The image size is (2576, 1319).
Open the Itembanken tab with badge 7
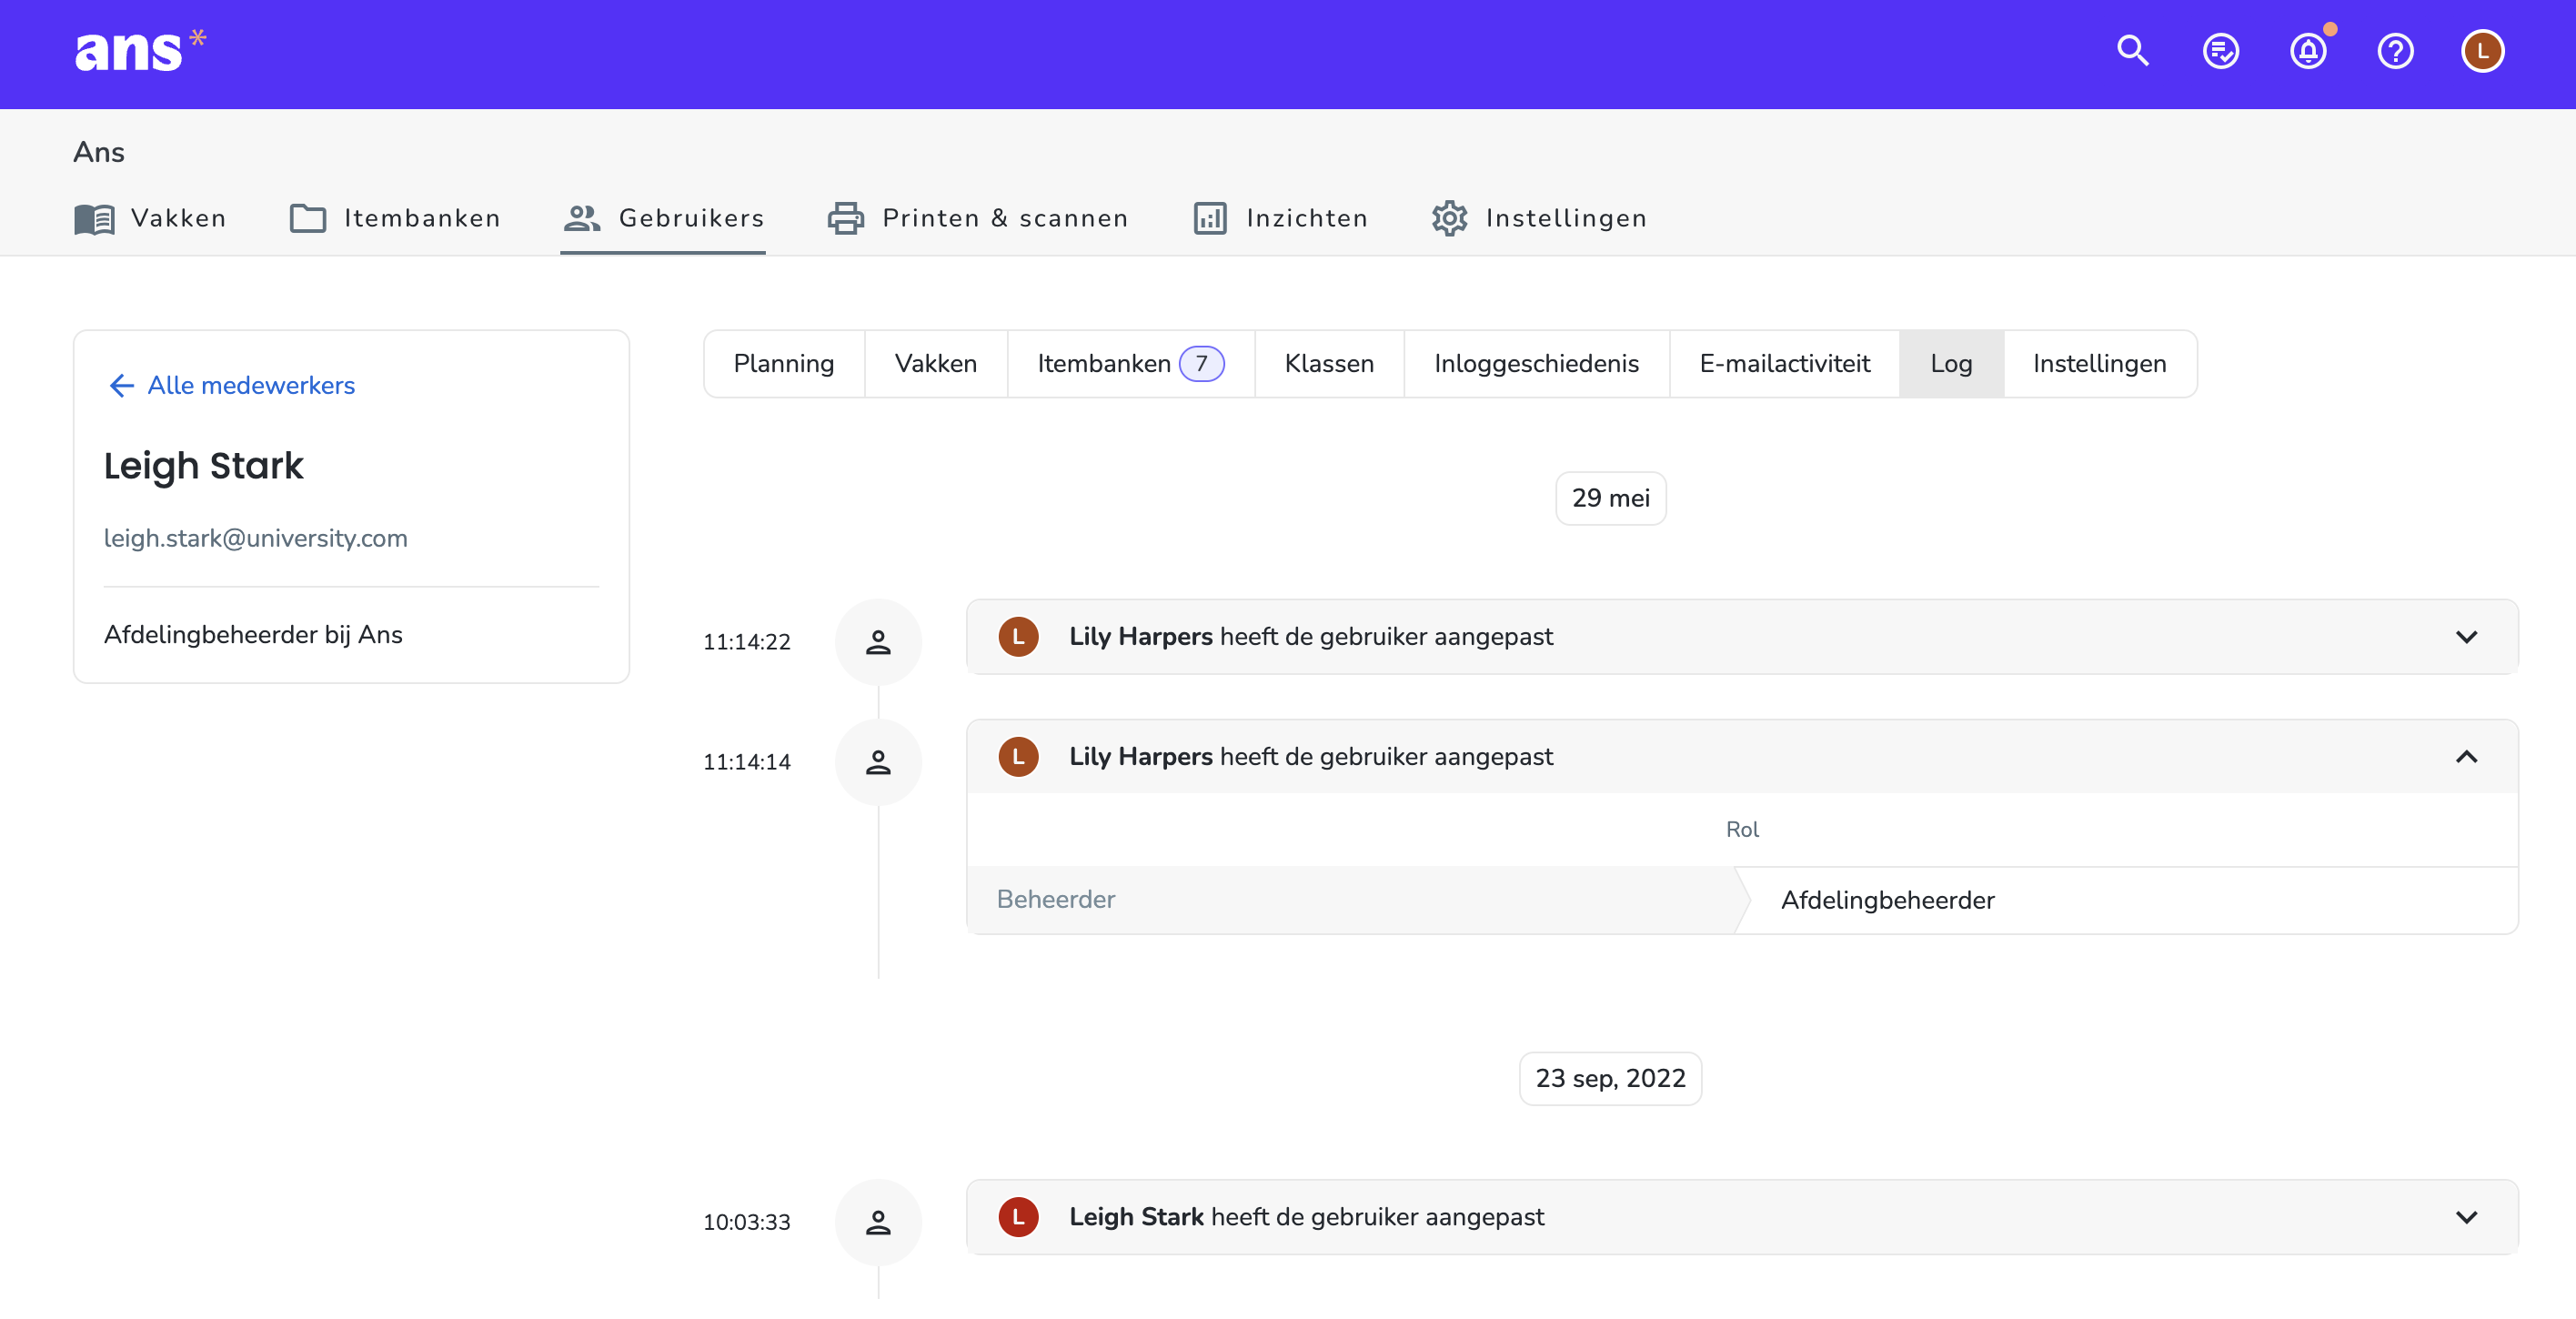coord(1131,364)
